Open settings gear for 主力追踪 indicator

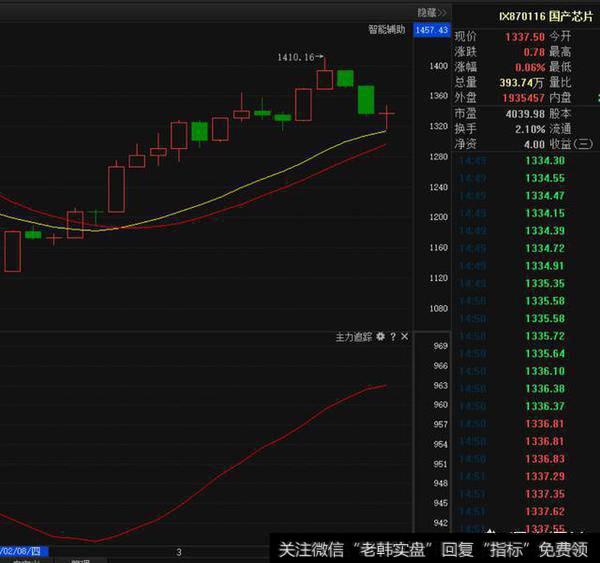[380, 337]
